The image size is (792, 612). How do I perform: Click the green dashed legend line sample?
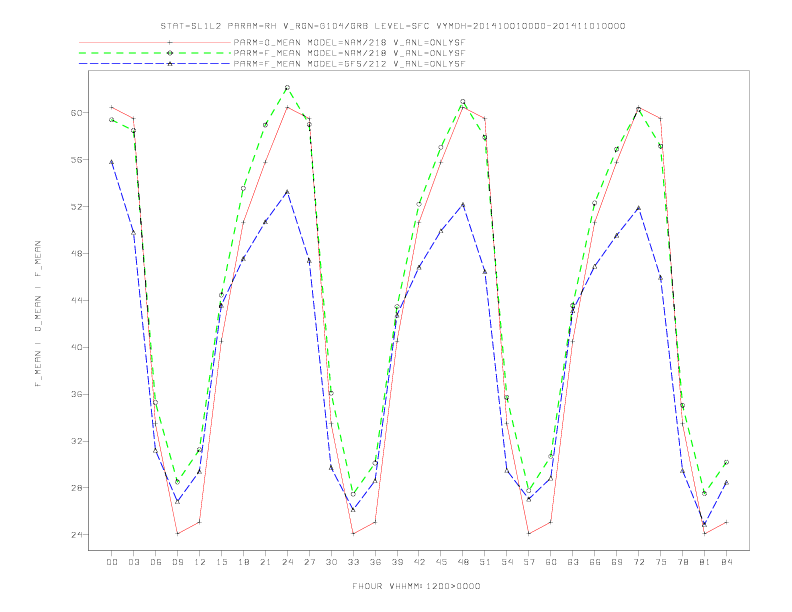tap(155, 53)
